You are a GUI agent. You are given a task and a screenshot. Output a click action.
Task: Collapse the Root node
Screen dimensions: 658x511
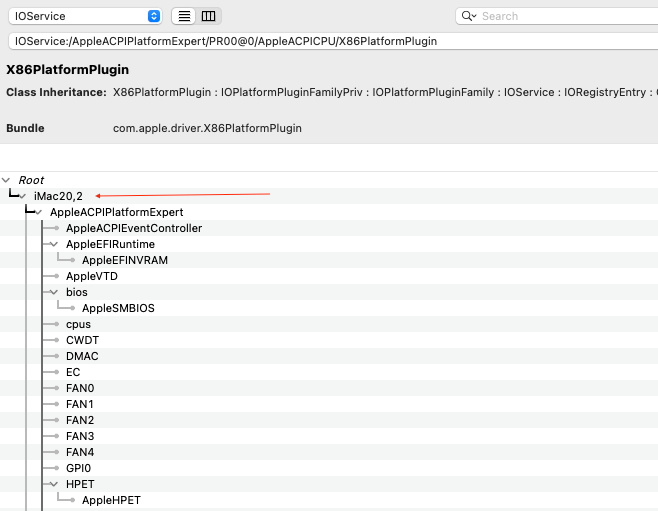(6, 180)
